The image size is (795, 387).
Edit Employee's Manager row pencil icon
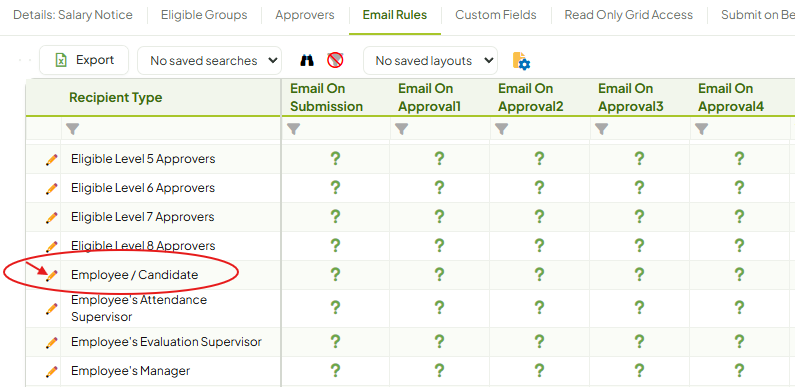click(52, 371)
